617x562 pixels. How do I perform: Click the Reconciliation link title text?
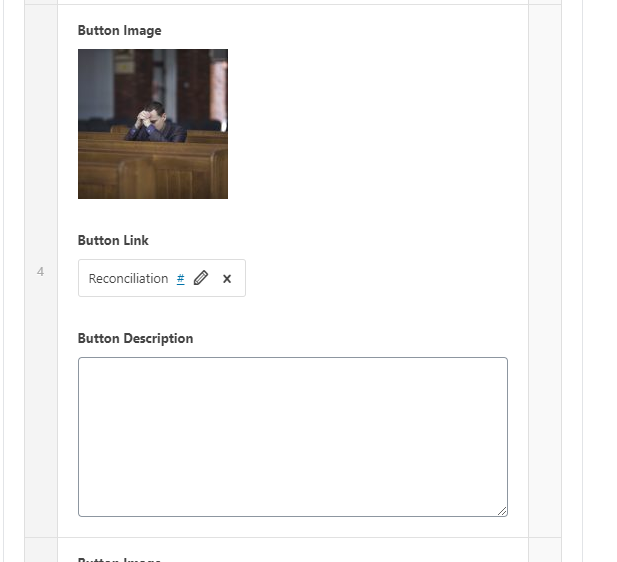pyautogui.click(x=128, y=279)
